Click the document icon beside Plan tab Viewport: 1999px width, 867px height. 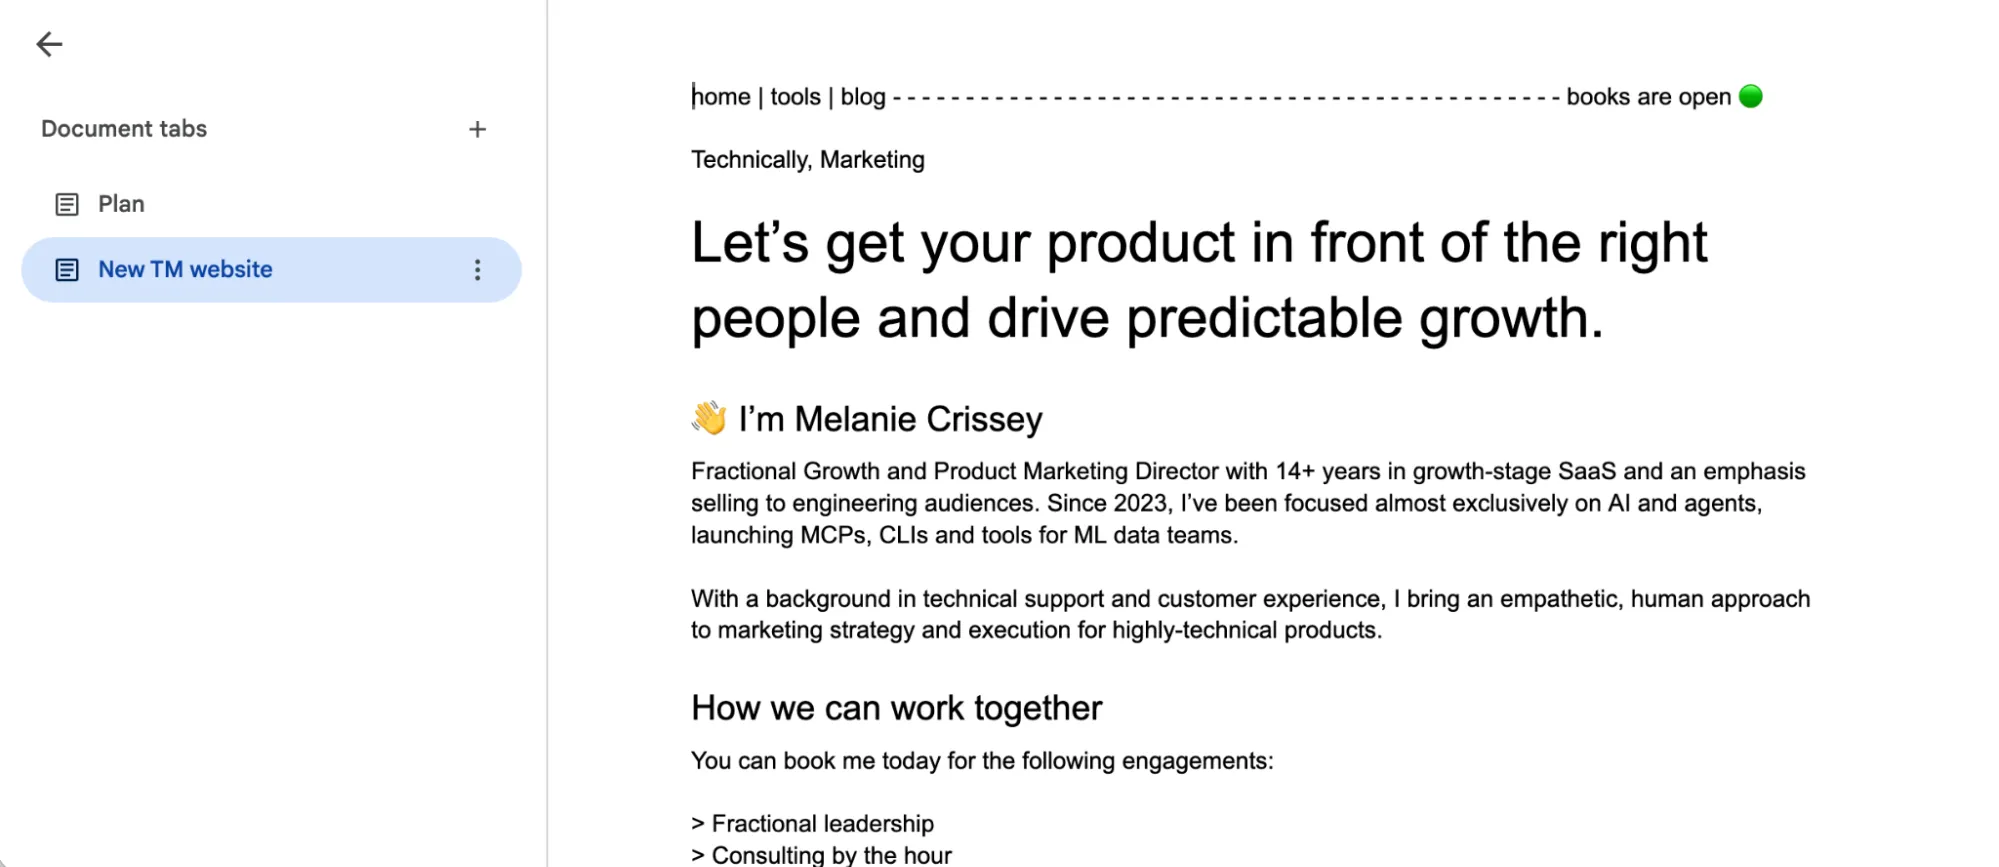click(66, 203)
